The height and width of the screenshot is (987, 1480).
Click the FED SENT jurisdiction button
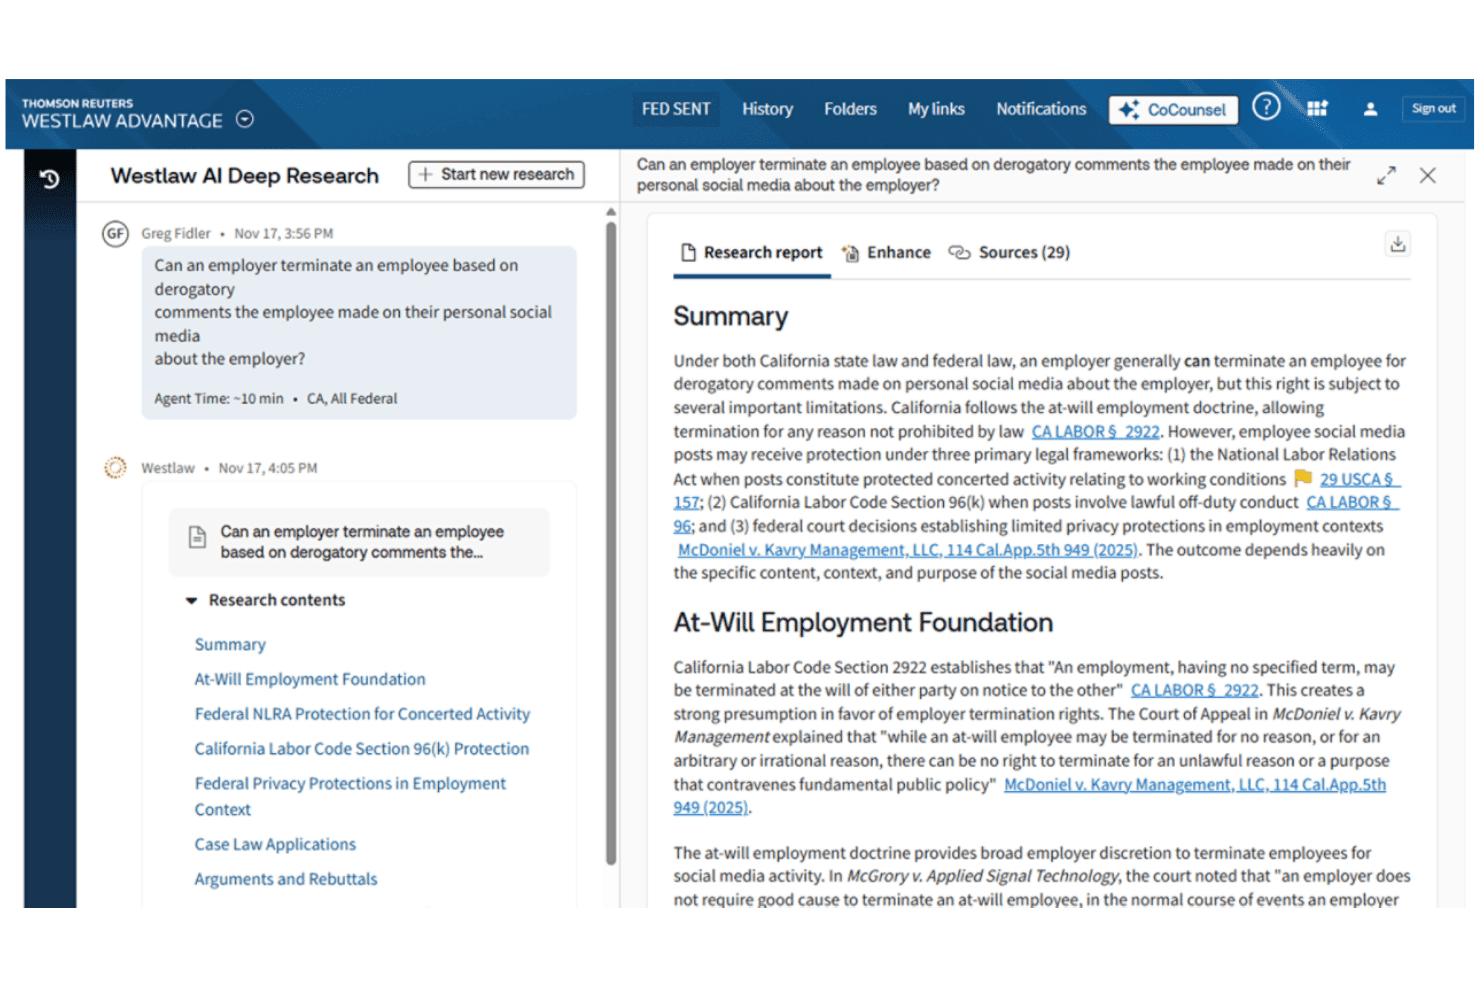[x=676, y=109]
